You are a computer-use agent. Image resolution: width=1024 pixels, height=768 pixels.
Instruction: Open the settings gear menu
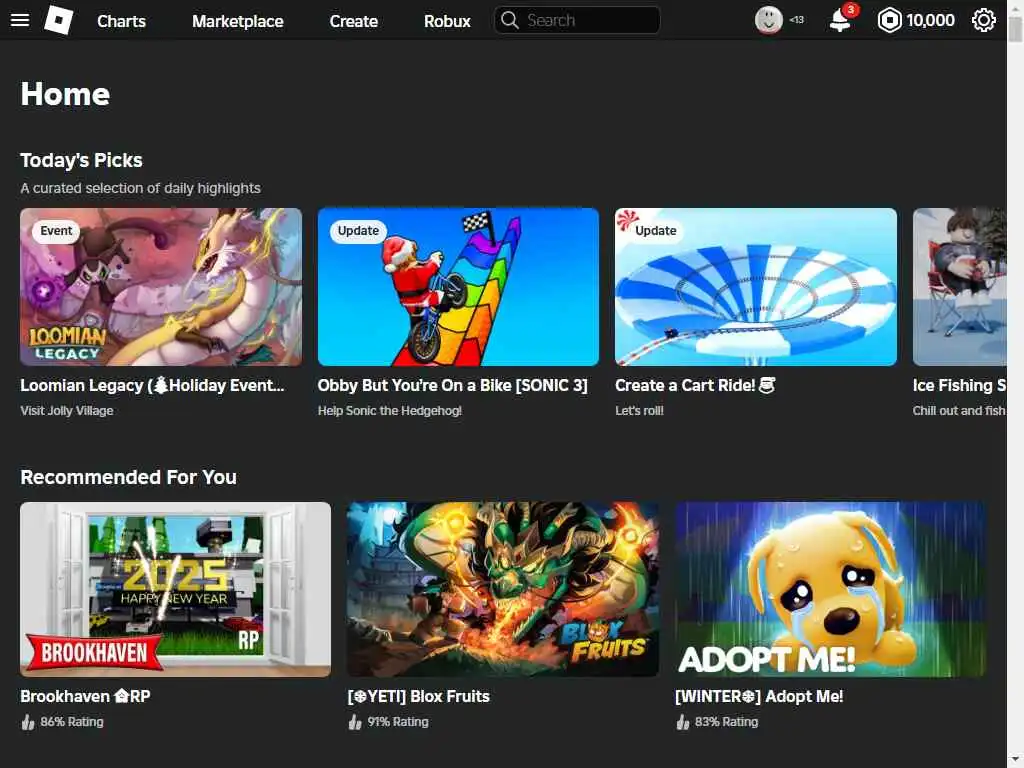(x=984, y=20)
